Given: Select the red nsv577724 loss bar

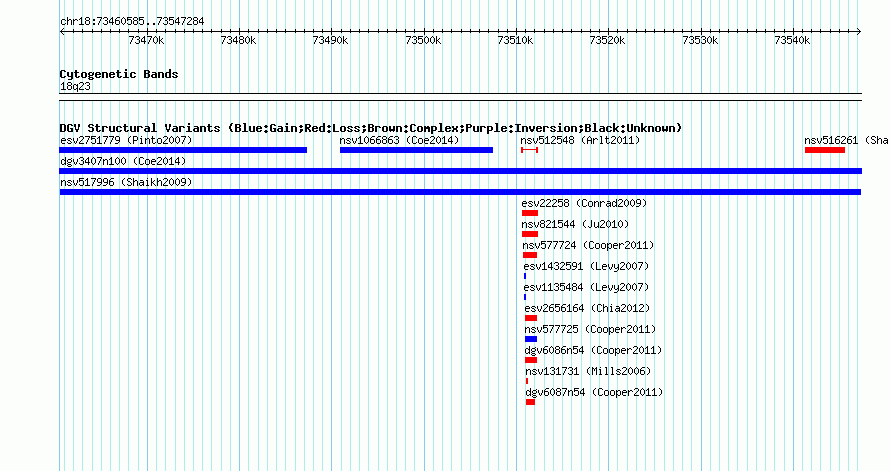Looking at the screenshot, I should click(530, 255).
